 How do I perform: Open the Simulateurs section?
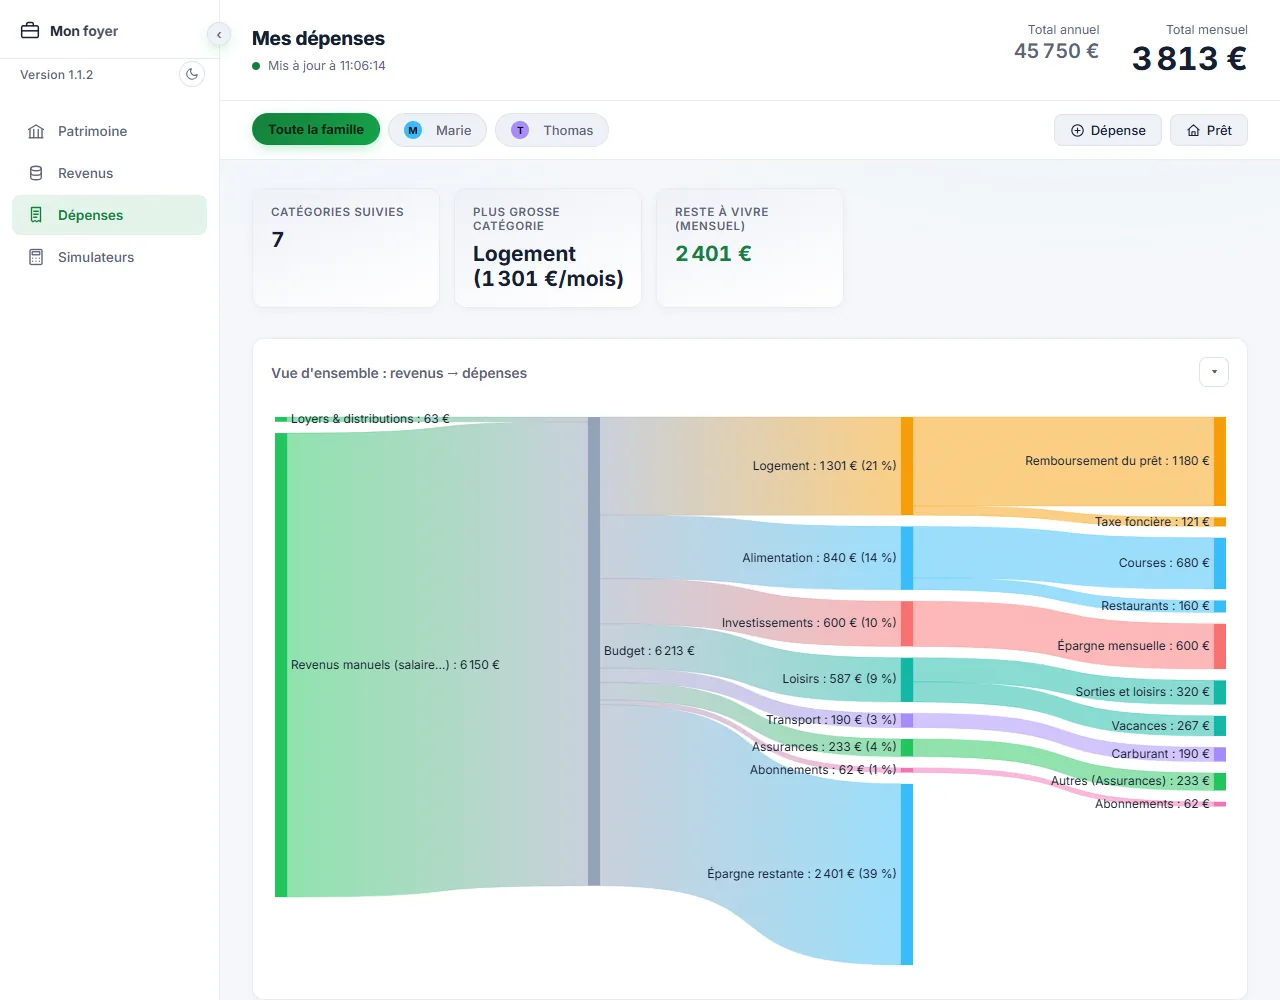coord(109,257)
